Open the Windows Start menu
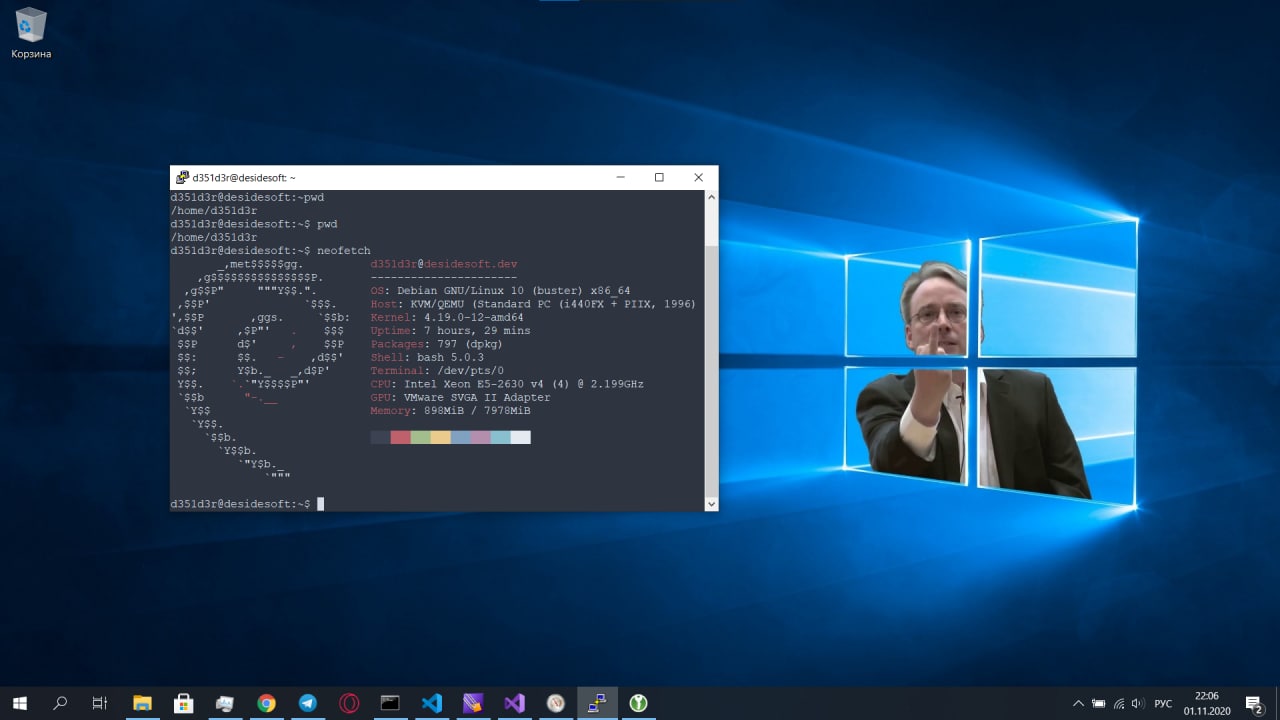The image size is (1280, 720). (19, 703)
